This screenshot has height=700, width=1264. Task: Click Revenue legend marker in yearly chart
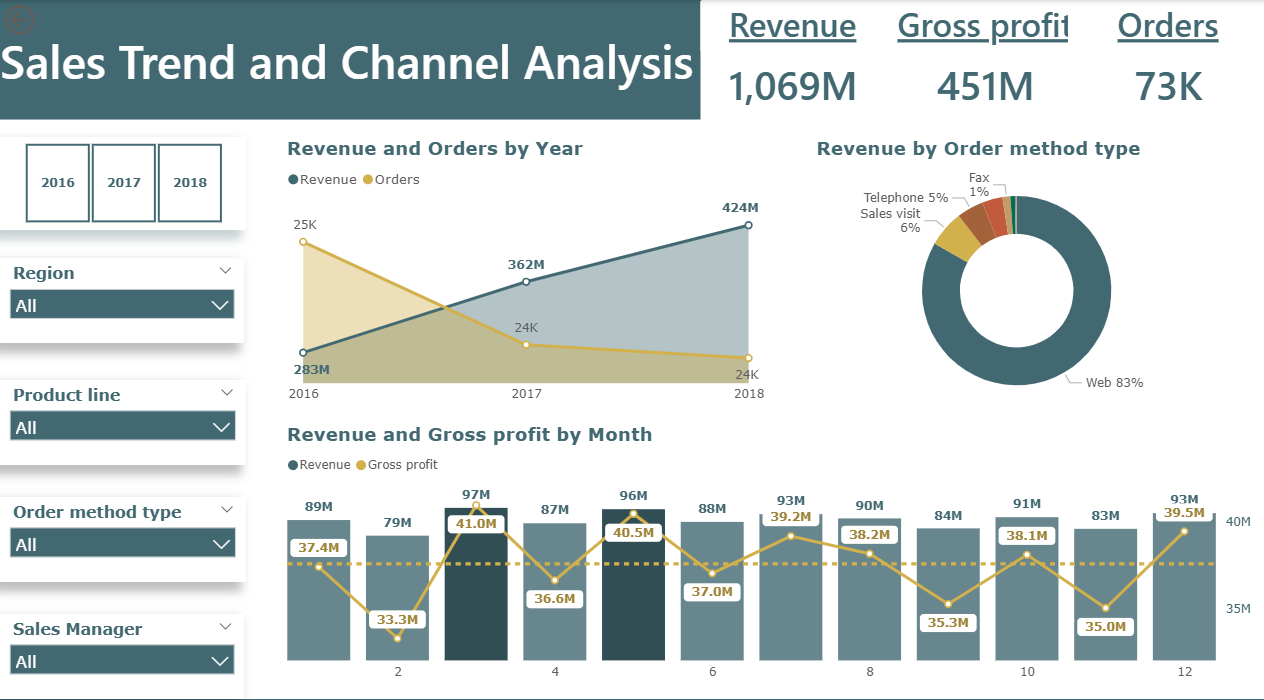(293, 180)
